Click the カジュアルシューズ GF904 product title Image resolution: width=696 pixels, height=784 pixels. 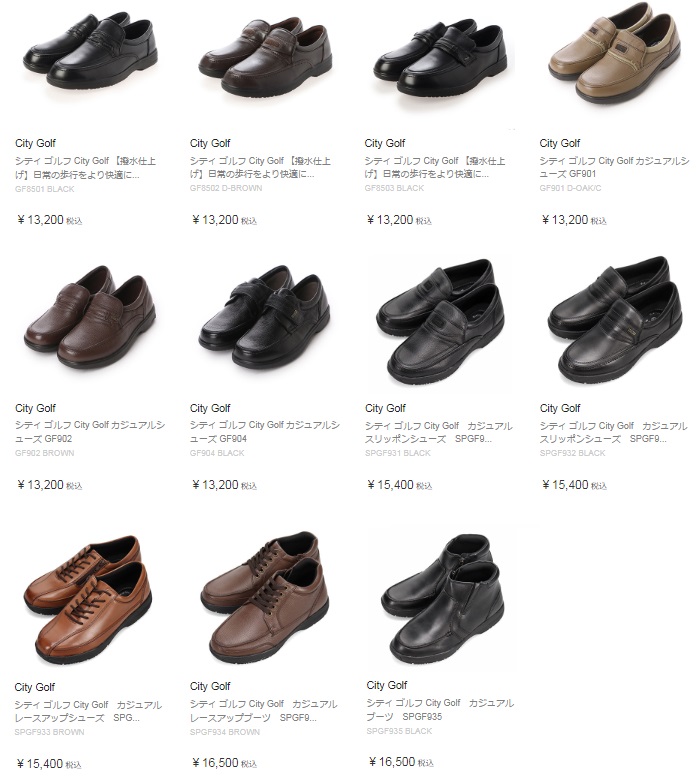click(x=265, y=432)
